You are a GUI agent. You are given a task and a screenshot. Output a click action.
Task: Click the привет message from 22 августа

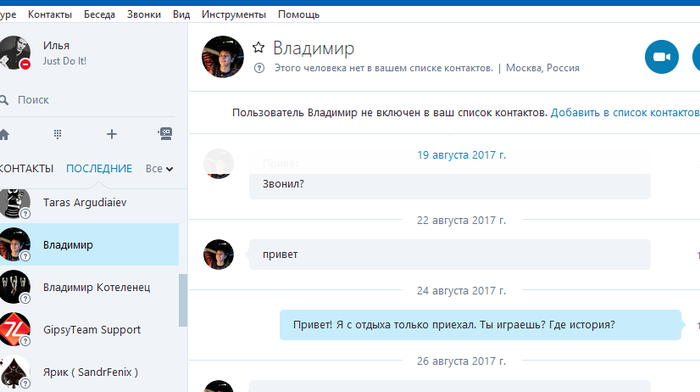point(450,254)
